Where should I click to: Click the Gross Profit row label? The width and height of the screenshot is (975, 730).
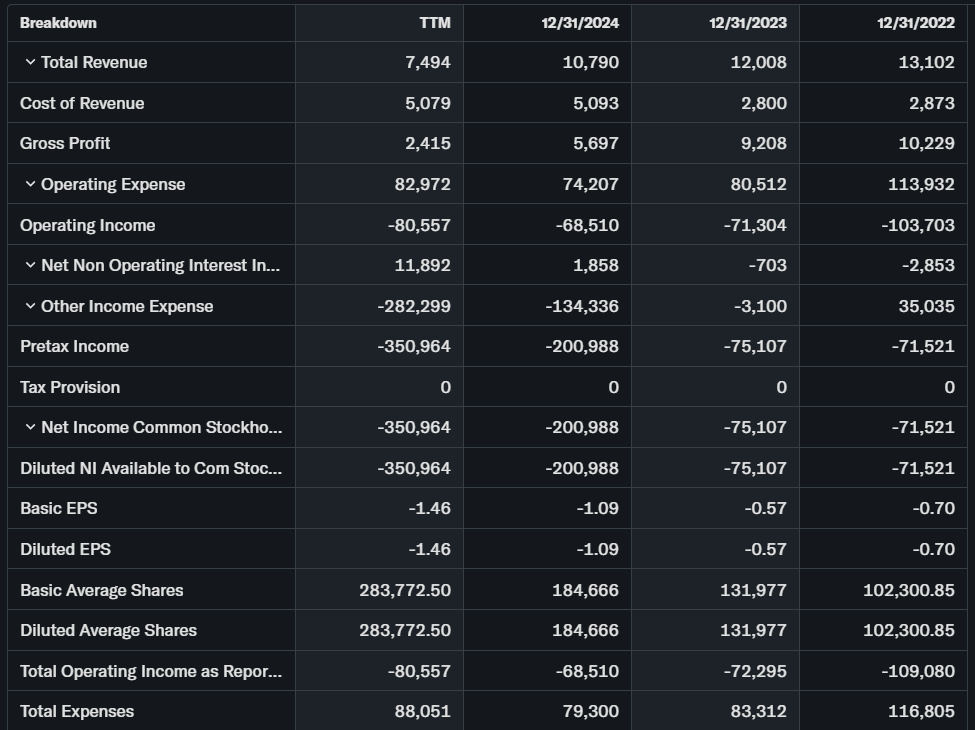[65, 144]
